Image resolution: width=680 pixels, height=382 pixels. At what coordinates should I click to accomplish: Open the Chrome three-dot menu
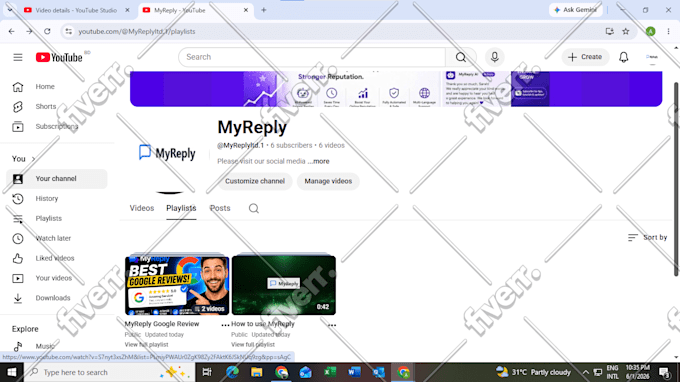[668, 32]
